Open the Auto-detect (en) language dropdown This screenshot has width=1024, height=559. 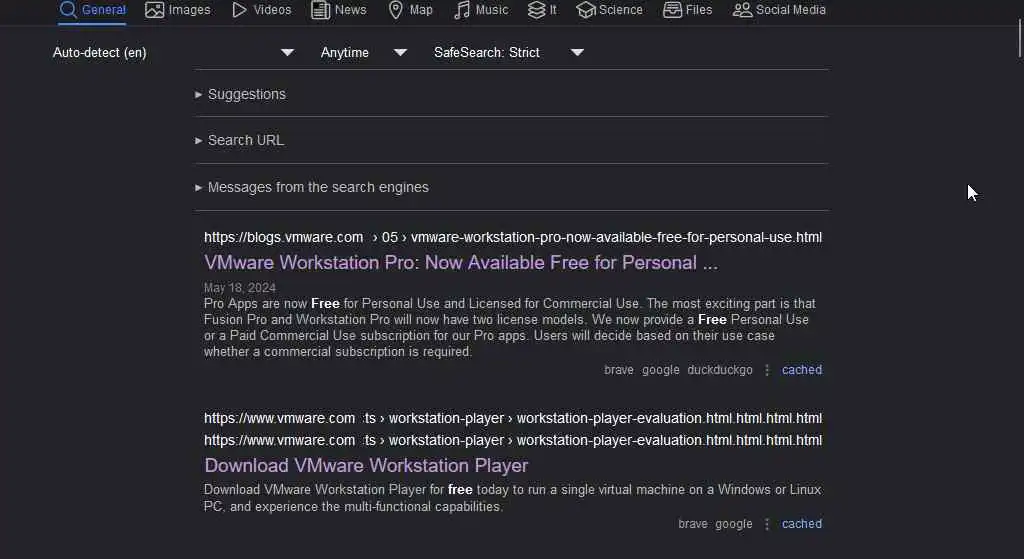[x=173, y=52]
